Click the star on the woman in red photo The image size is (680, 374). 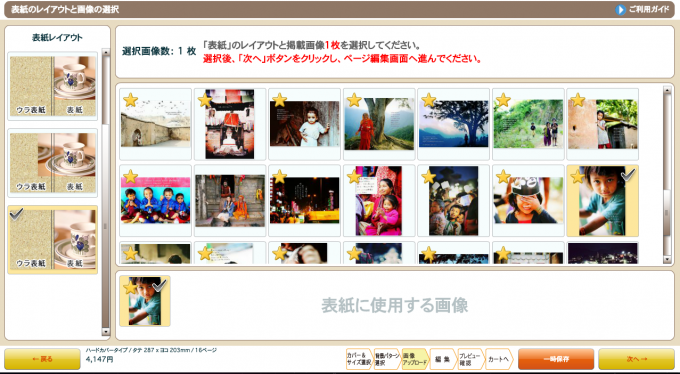tap(354, 100)
